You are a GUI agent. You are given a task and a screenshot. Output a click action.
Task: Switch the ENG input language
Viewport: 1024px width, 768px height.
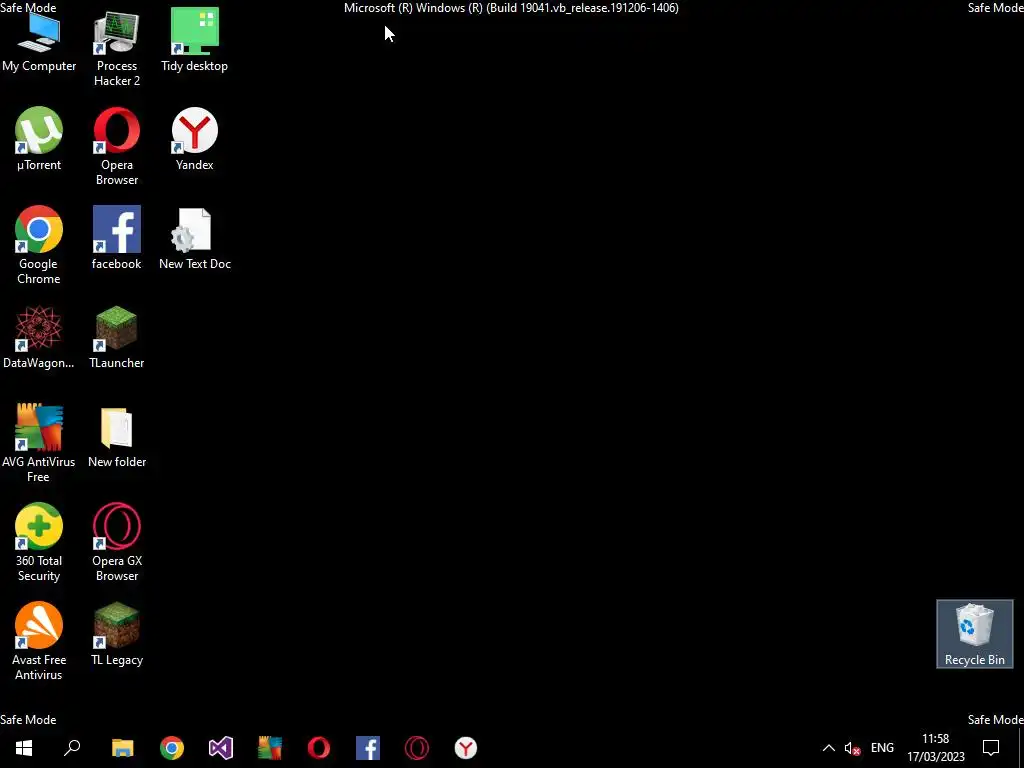(882, 748)
